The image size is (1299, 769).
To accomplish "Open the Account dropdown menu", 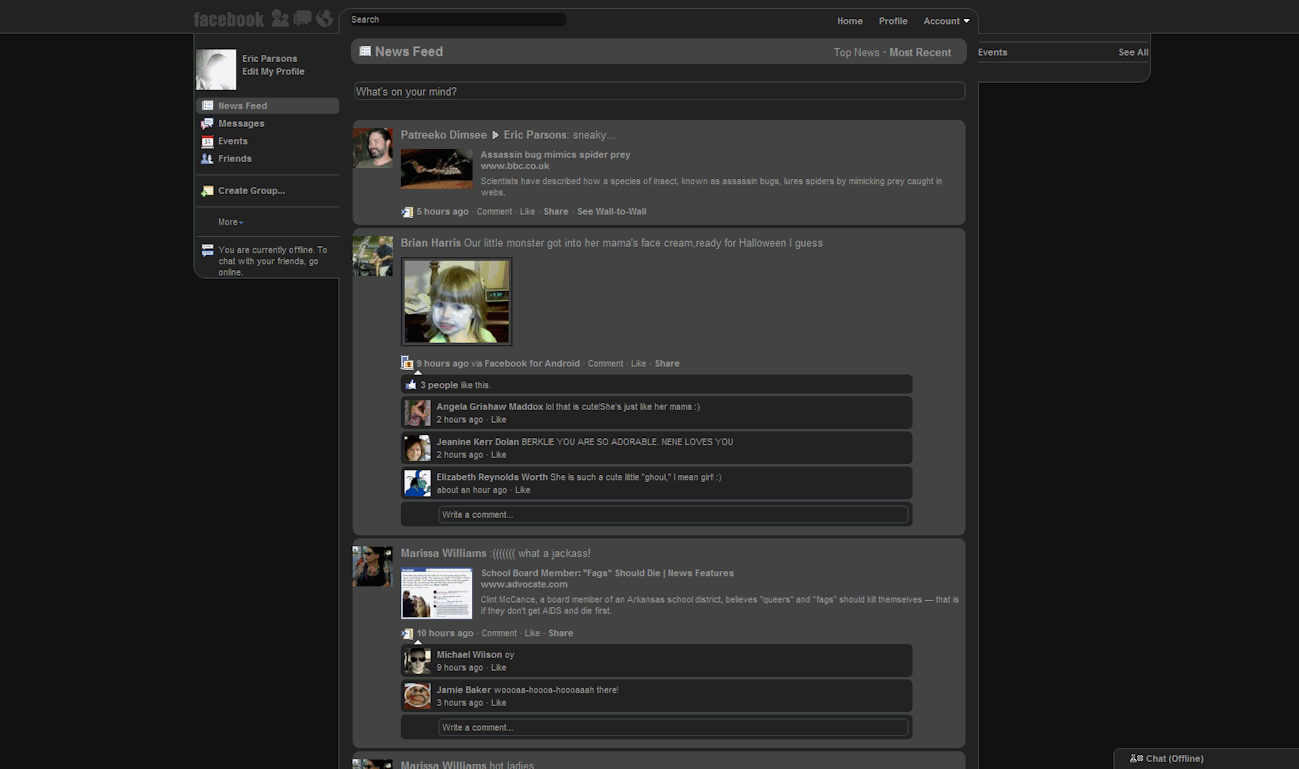I will pyautogui.click(x=944, y=20).
